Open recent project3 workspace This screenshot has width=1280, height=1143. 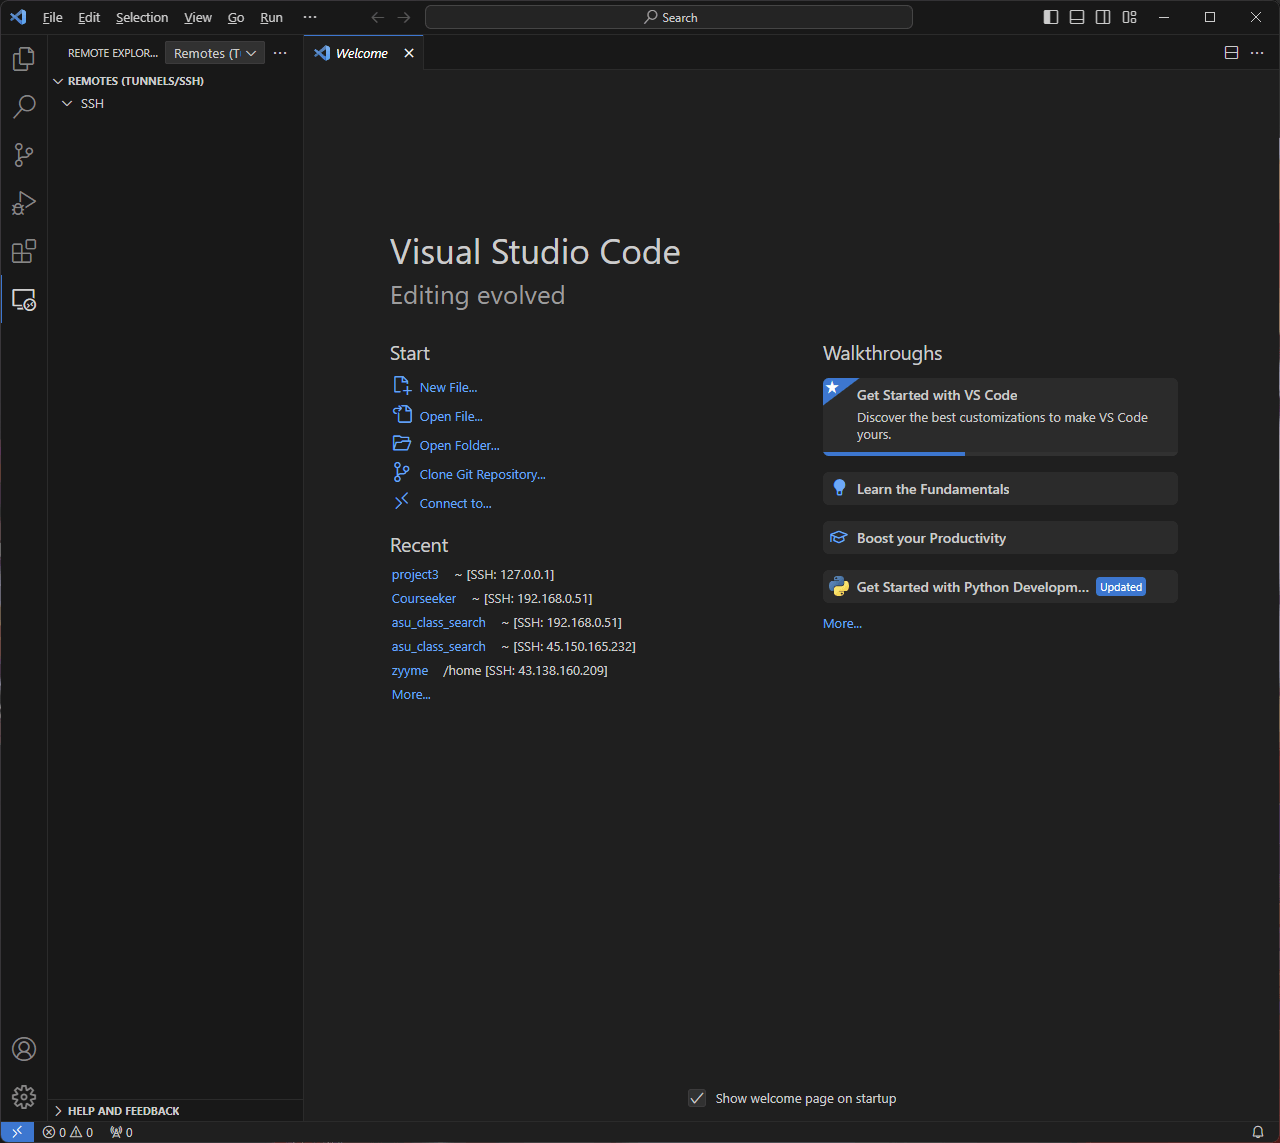tap(415, 575)
